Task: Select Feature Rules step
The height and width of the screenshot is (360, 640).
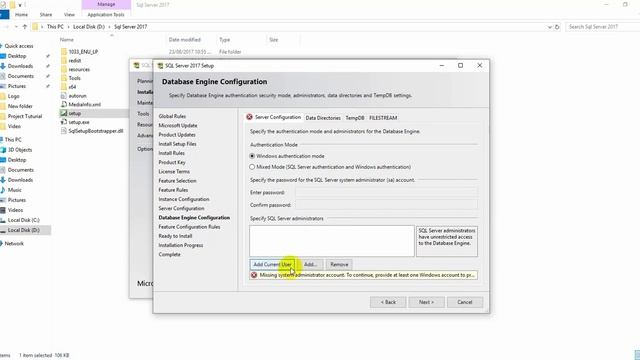Action: click(173, 190)
